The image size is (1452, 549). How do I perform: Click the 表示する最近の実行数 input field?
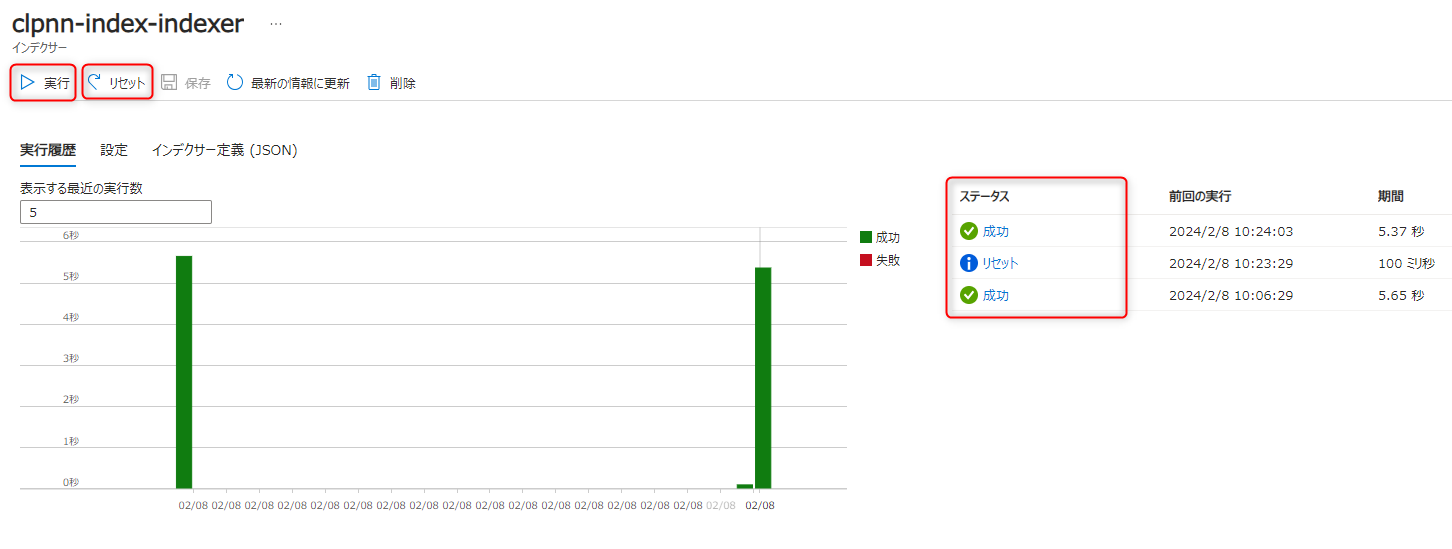[x=116, y=212]
